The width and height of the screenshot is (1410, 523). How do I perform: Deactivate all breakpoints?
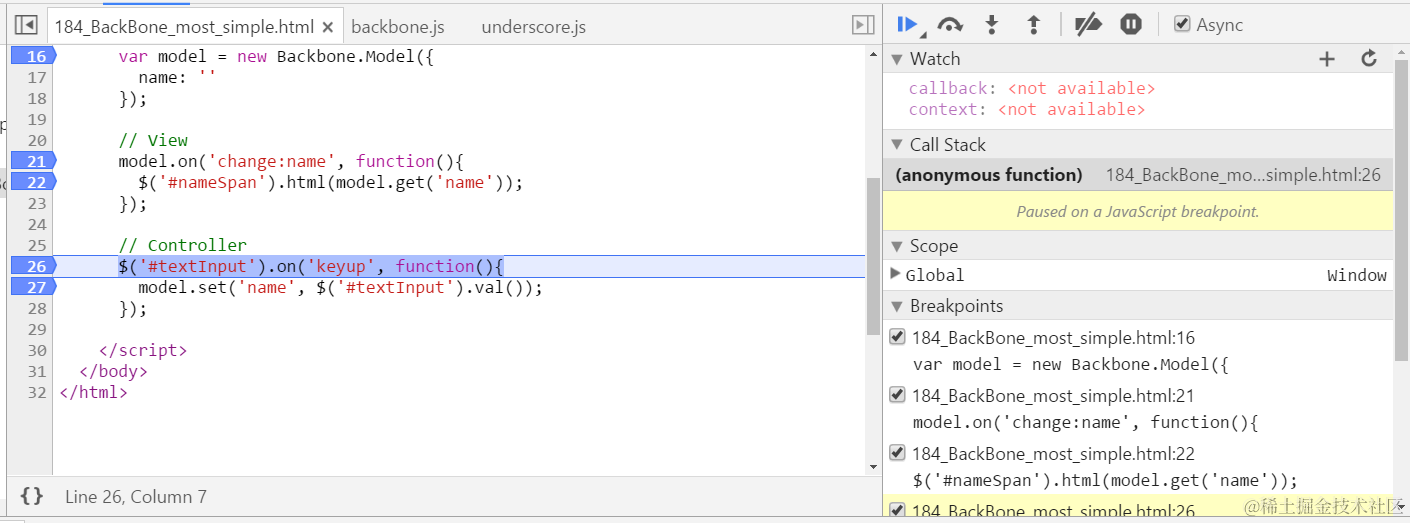click(1088, 25)
